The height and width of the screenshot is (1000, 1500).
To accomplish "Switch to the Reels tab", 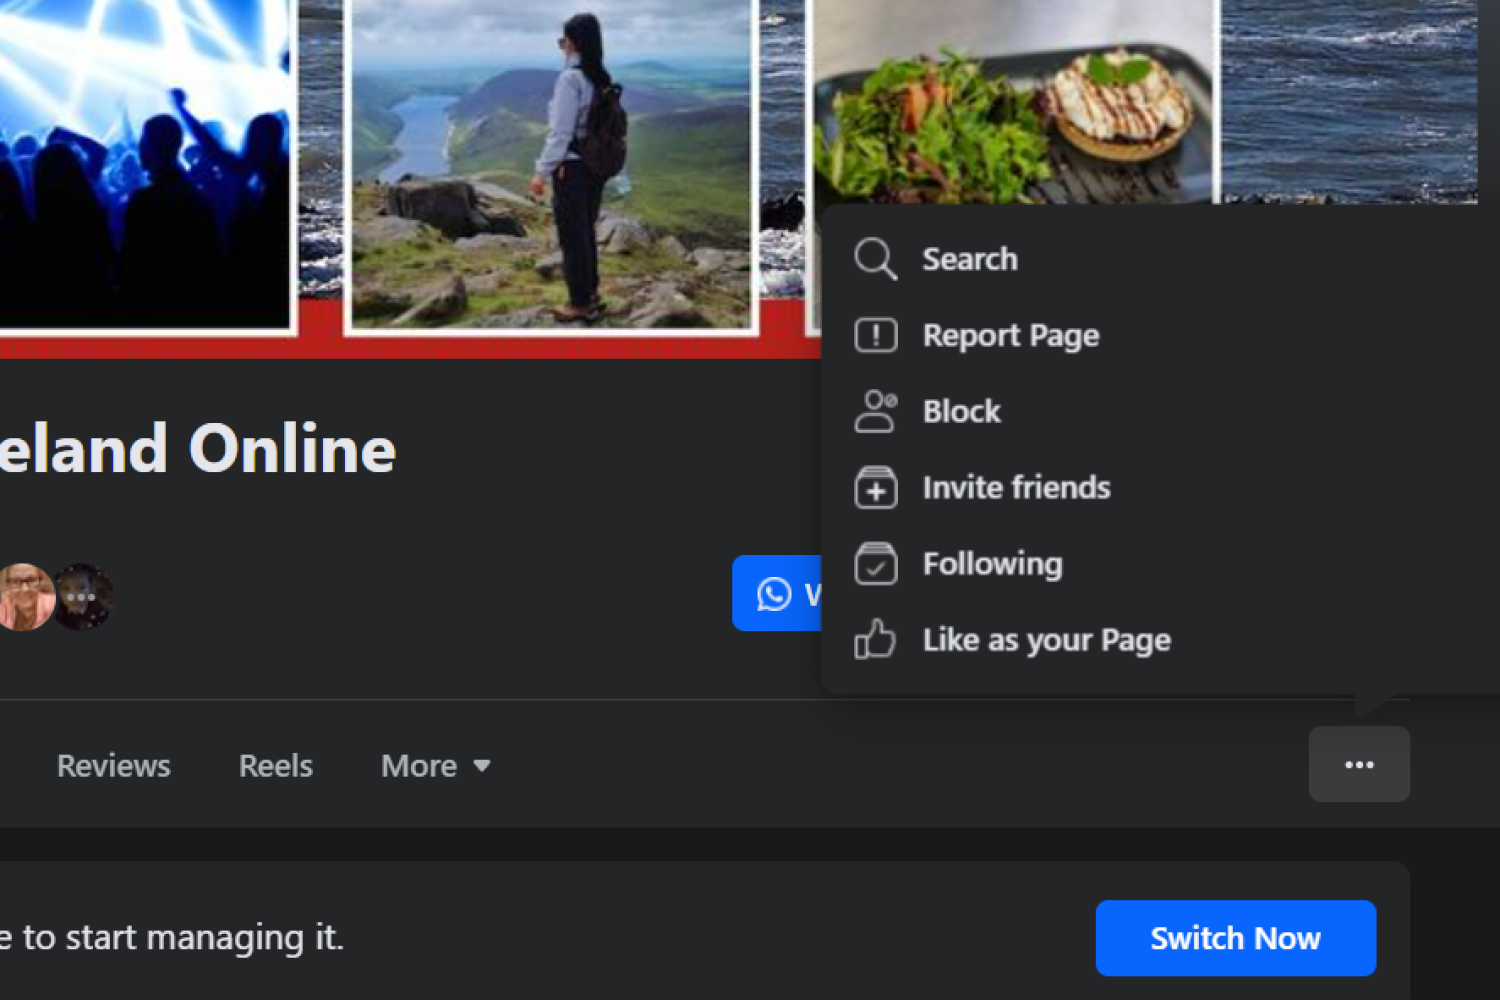I will (x=275, y=766).
